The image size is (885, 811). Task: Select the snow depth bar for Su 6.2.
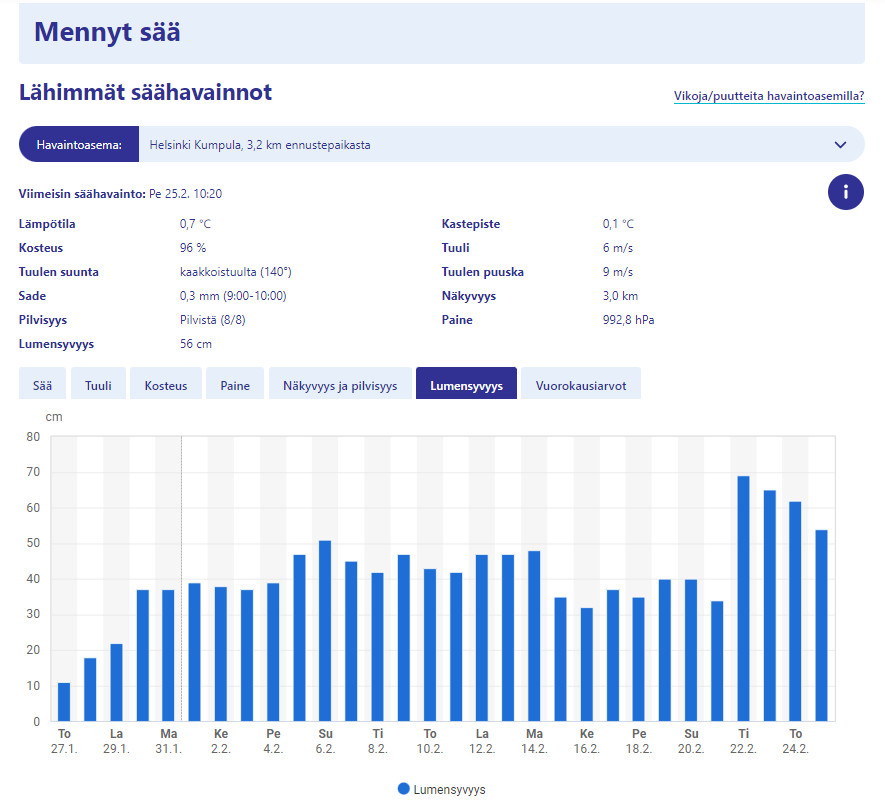point(325,630)
